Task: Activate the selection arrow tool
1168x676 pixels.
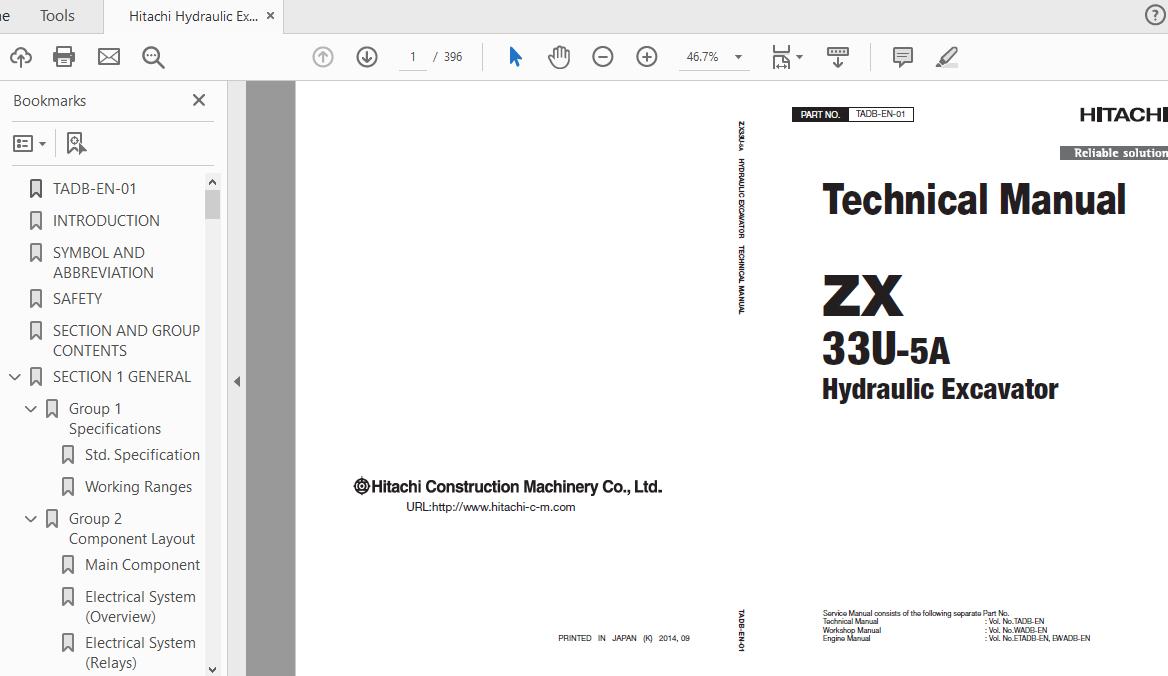Action: [x=515, y=57]
